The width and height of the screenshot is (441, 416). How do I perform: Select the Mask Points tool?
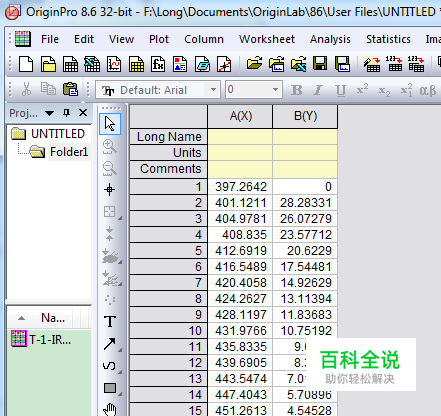110,256
